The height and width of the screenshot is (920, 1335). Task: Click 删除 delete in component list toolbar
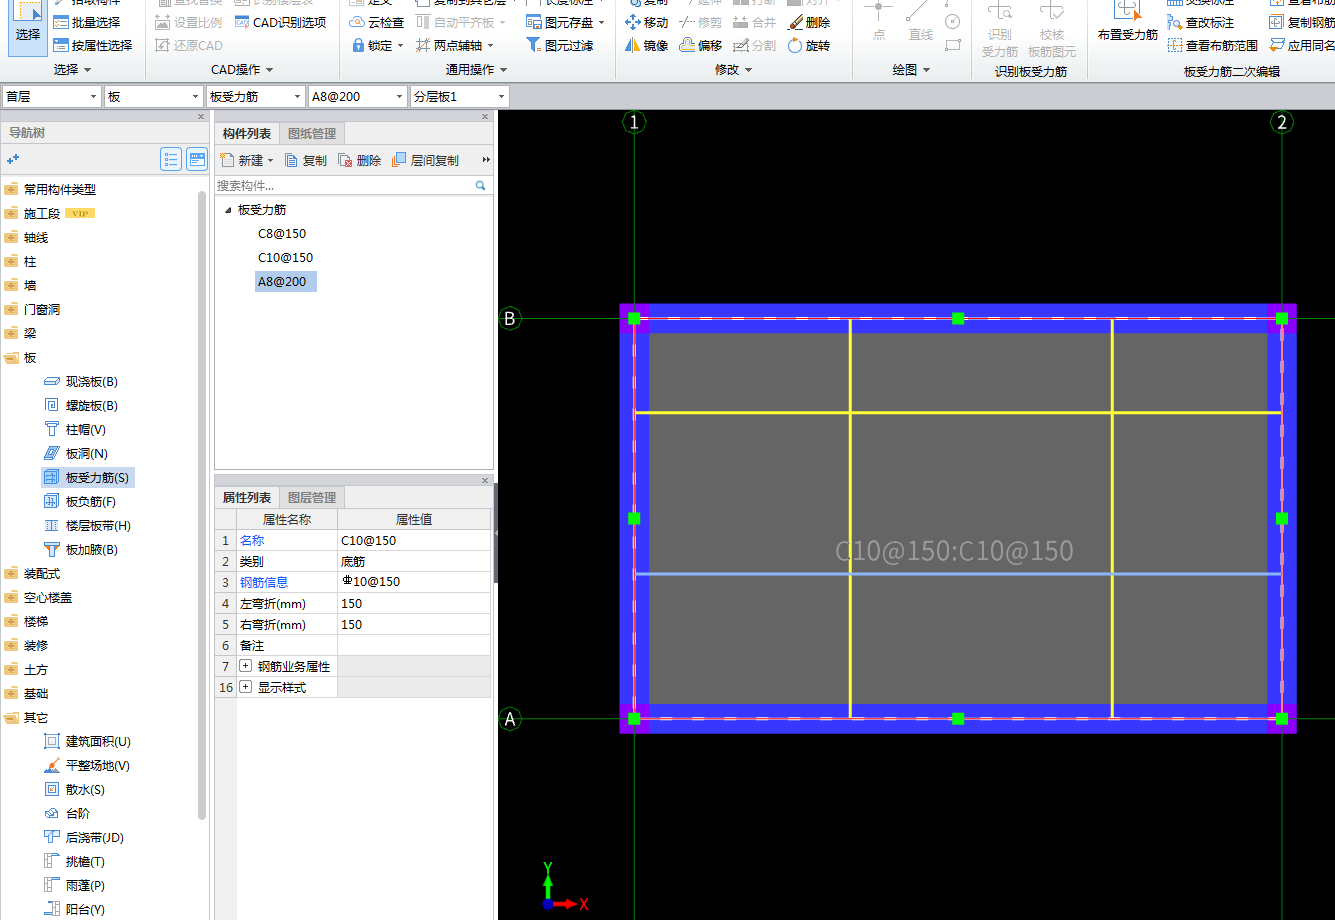click(359, 160)
